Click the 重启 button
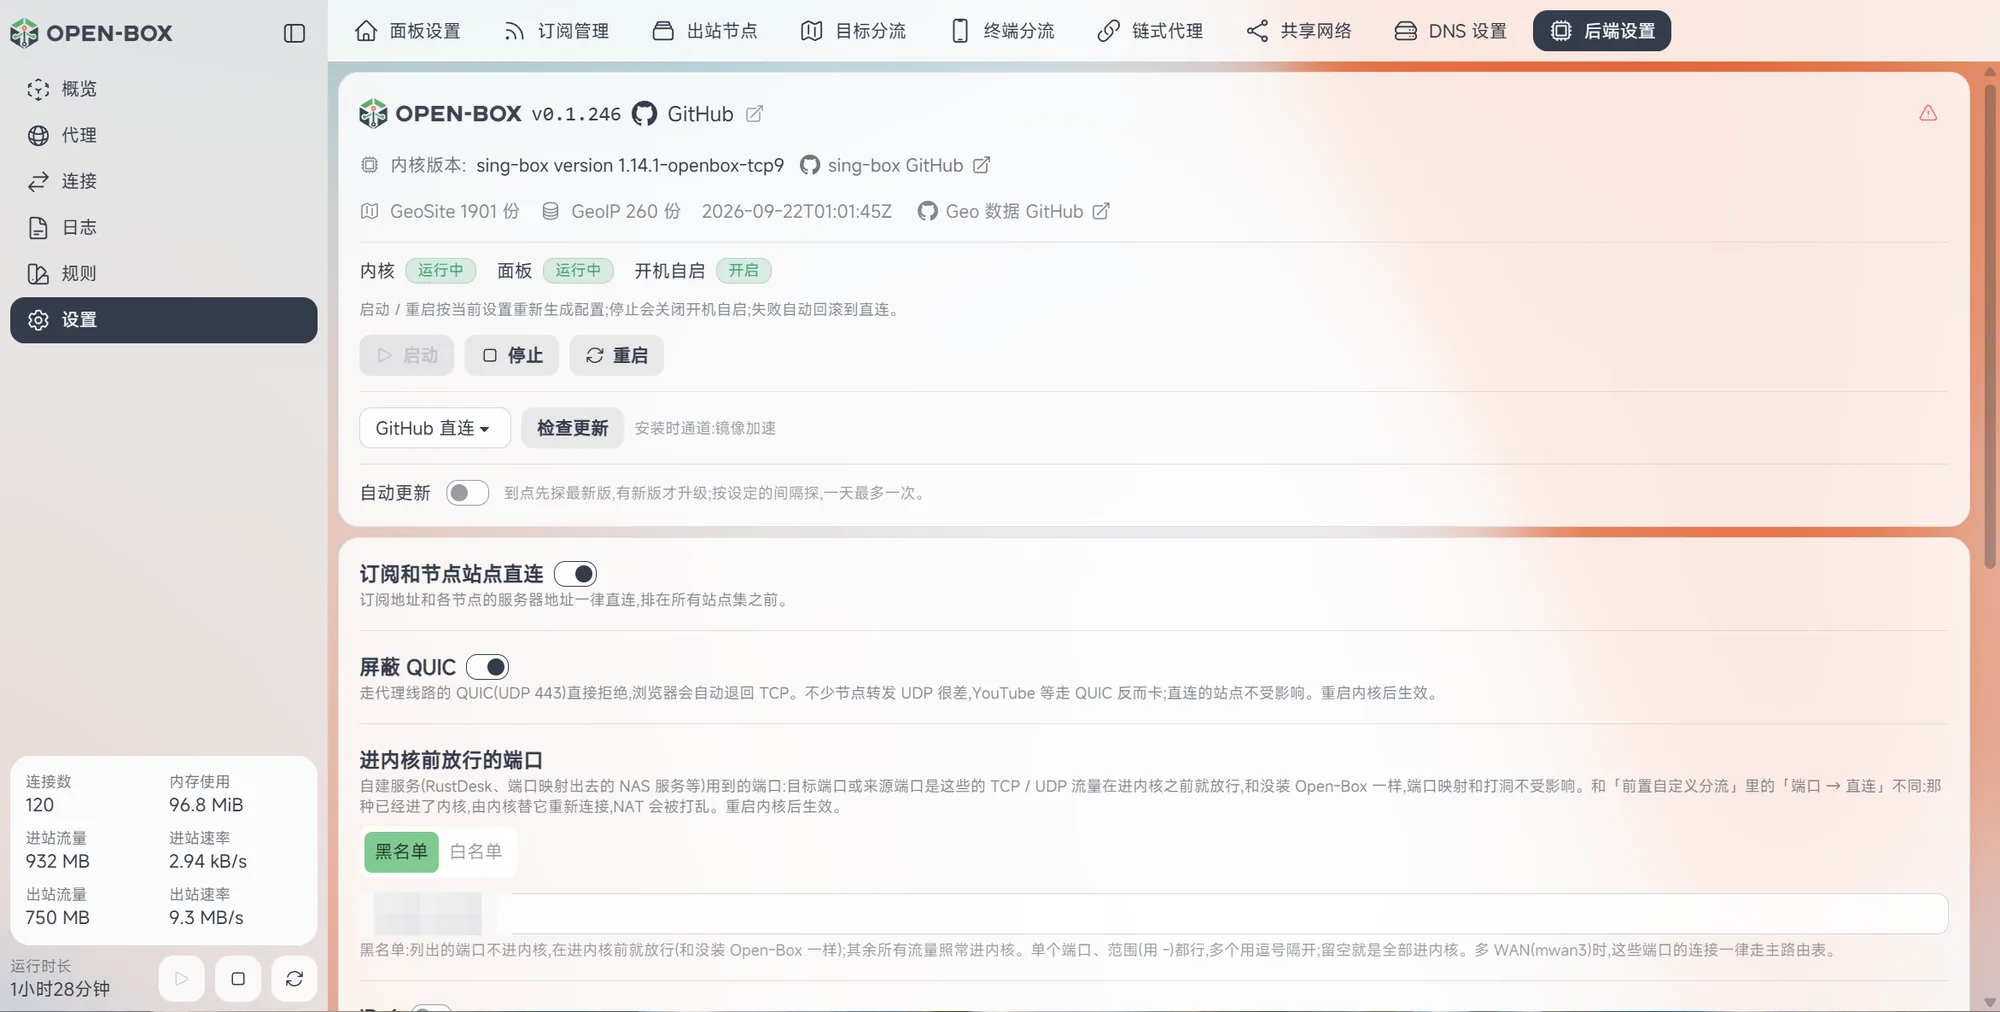This screenshot has height=1012, width=2000. [617, 355]
